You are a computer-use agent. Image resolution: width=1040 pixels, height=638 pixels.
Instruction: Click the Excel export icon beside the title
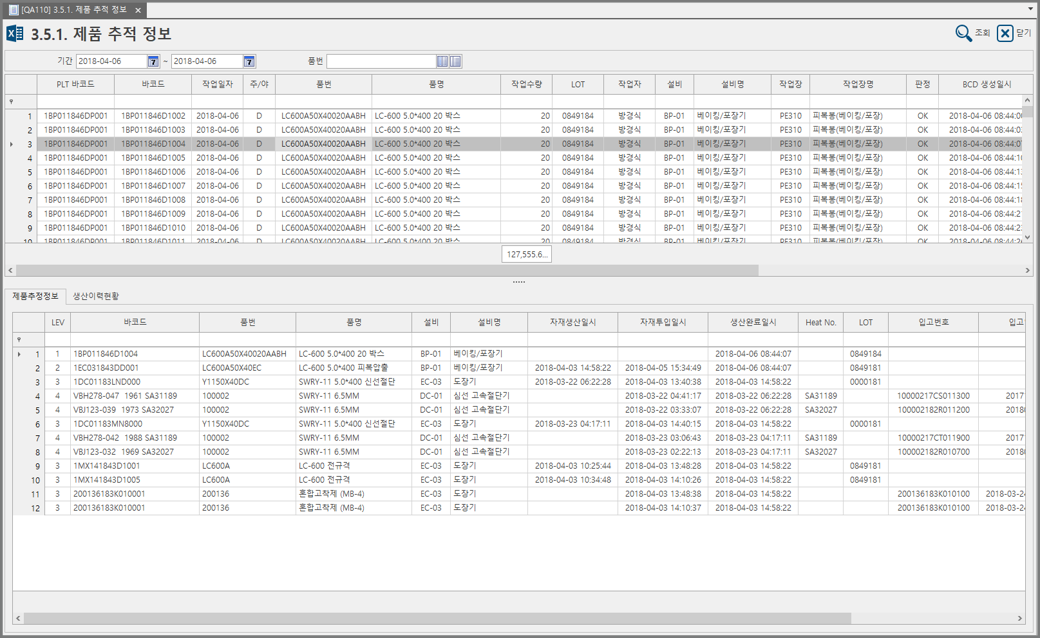click(x=15, y=34)
